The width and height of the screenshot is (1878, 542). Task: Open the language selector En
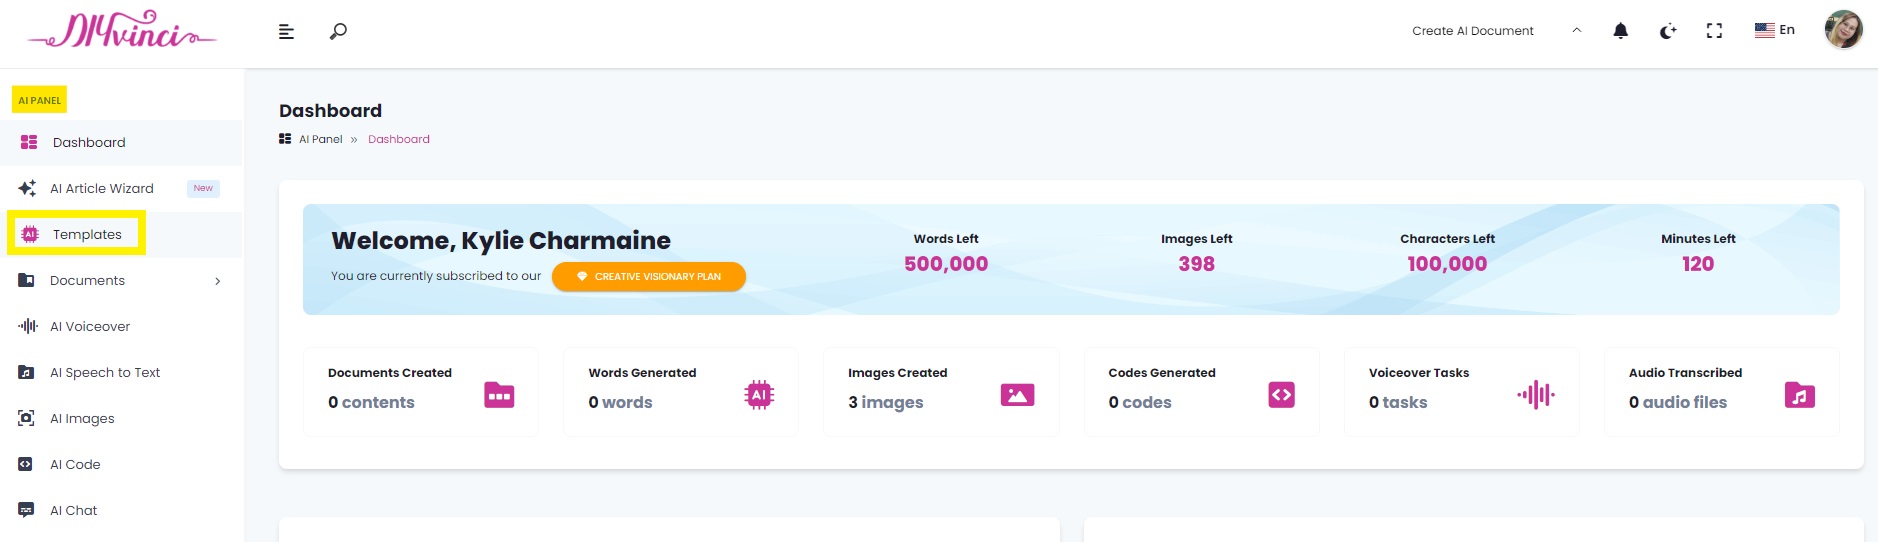(1775, 30)
